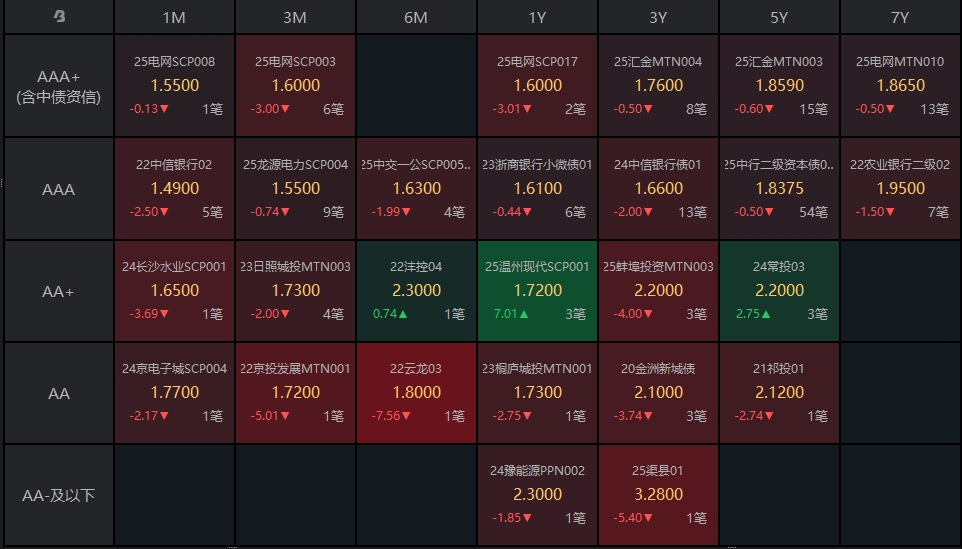
Task: Select the AAA+ rating row header
Action: [58, 86]
